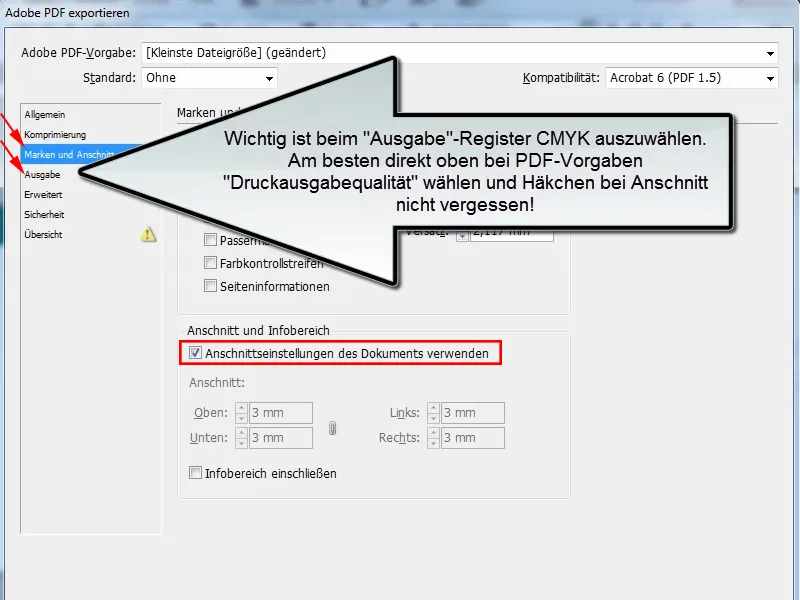Click the yellow warning icon beside Übersicht
Screen dimensions: 800x600
tap(148, 234)
